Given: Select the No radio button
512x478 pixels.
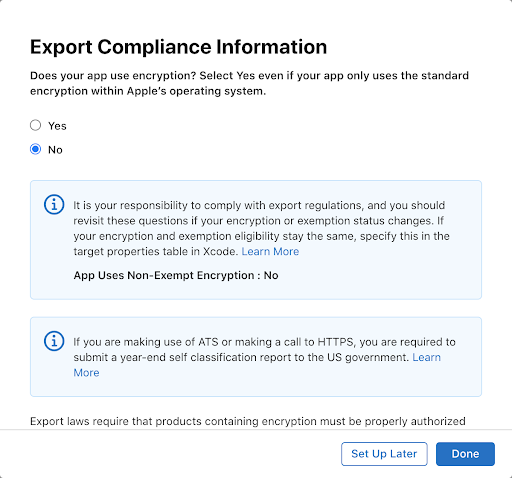Looking at the screenshot, I should pyautogui.click(x=35, y=149).
